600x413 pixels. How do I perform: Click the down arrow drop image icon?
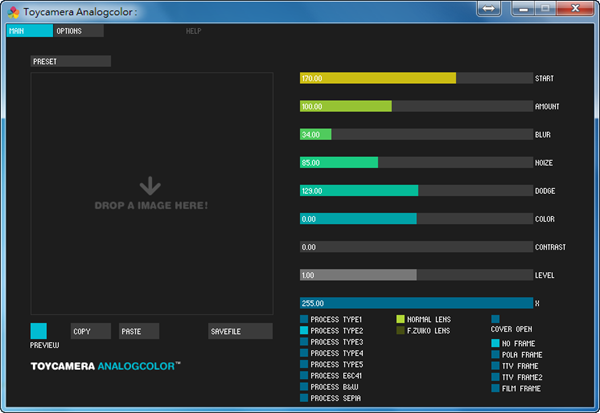150,186
